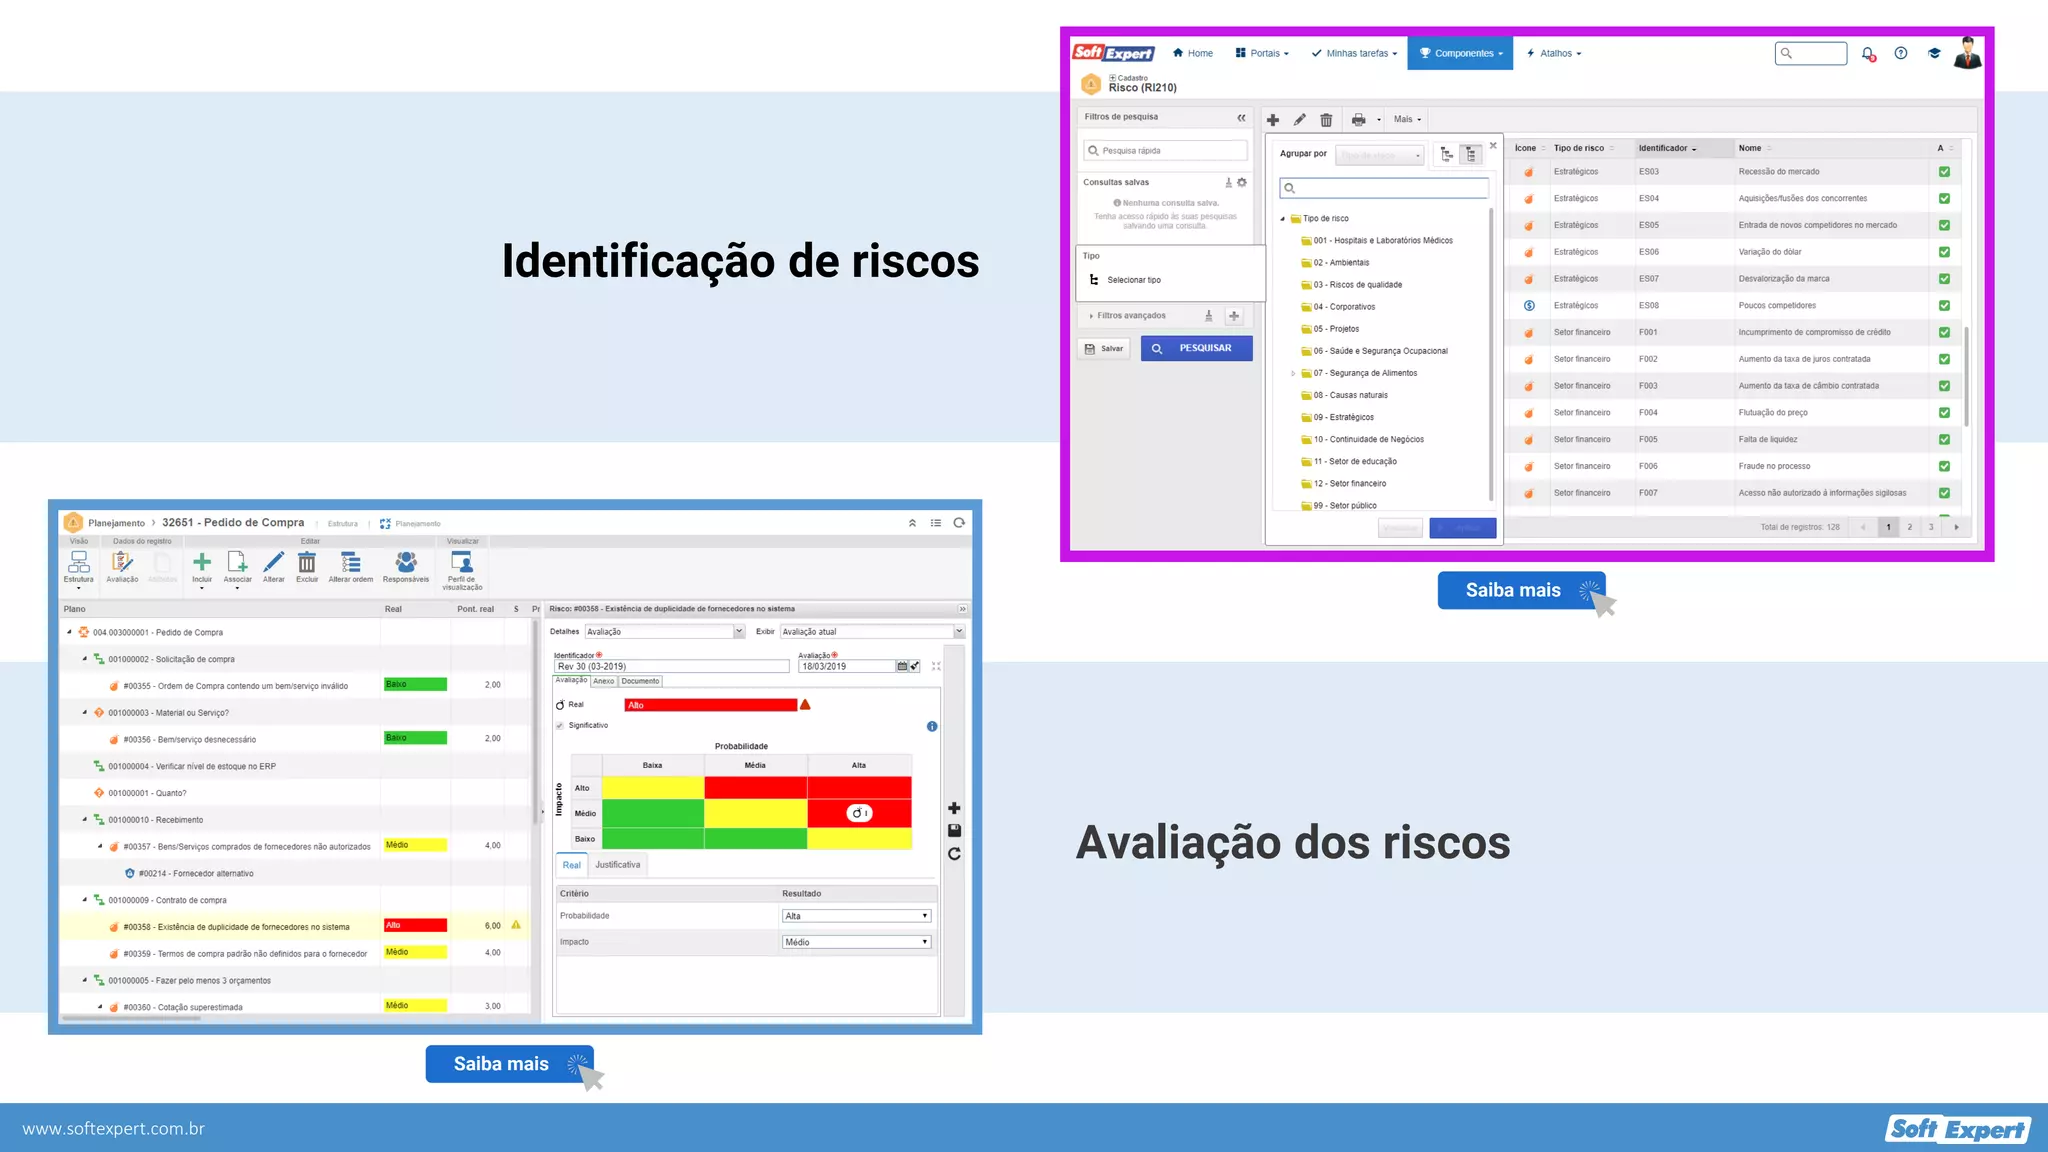Open the Home menu
Screen dimensions: 2048x1152
click(1193, 54)
